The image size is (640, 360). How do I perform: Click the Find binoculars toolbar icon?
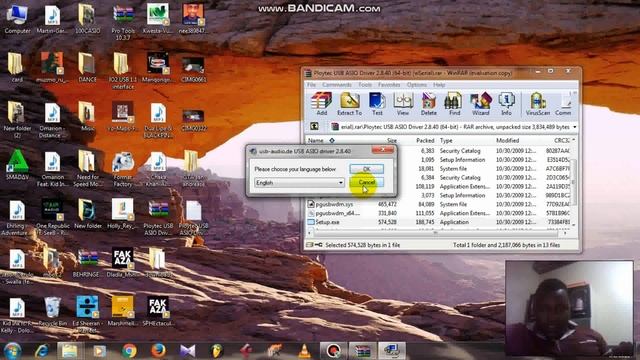click(454, 104)
